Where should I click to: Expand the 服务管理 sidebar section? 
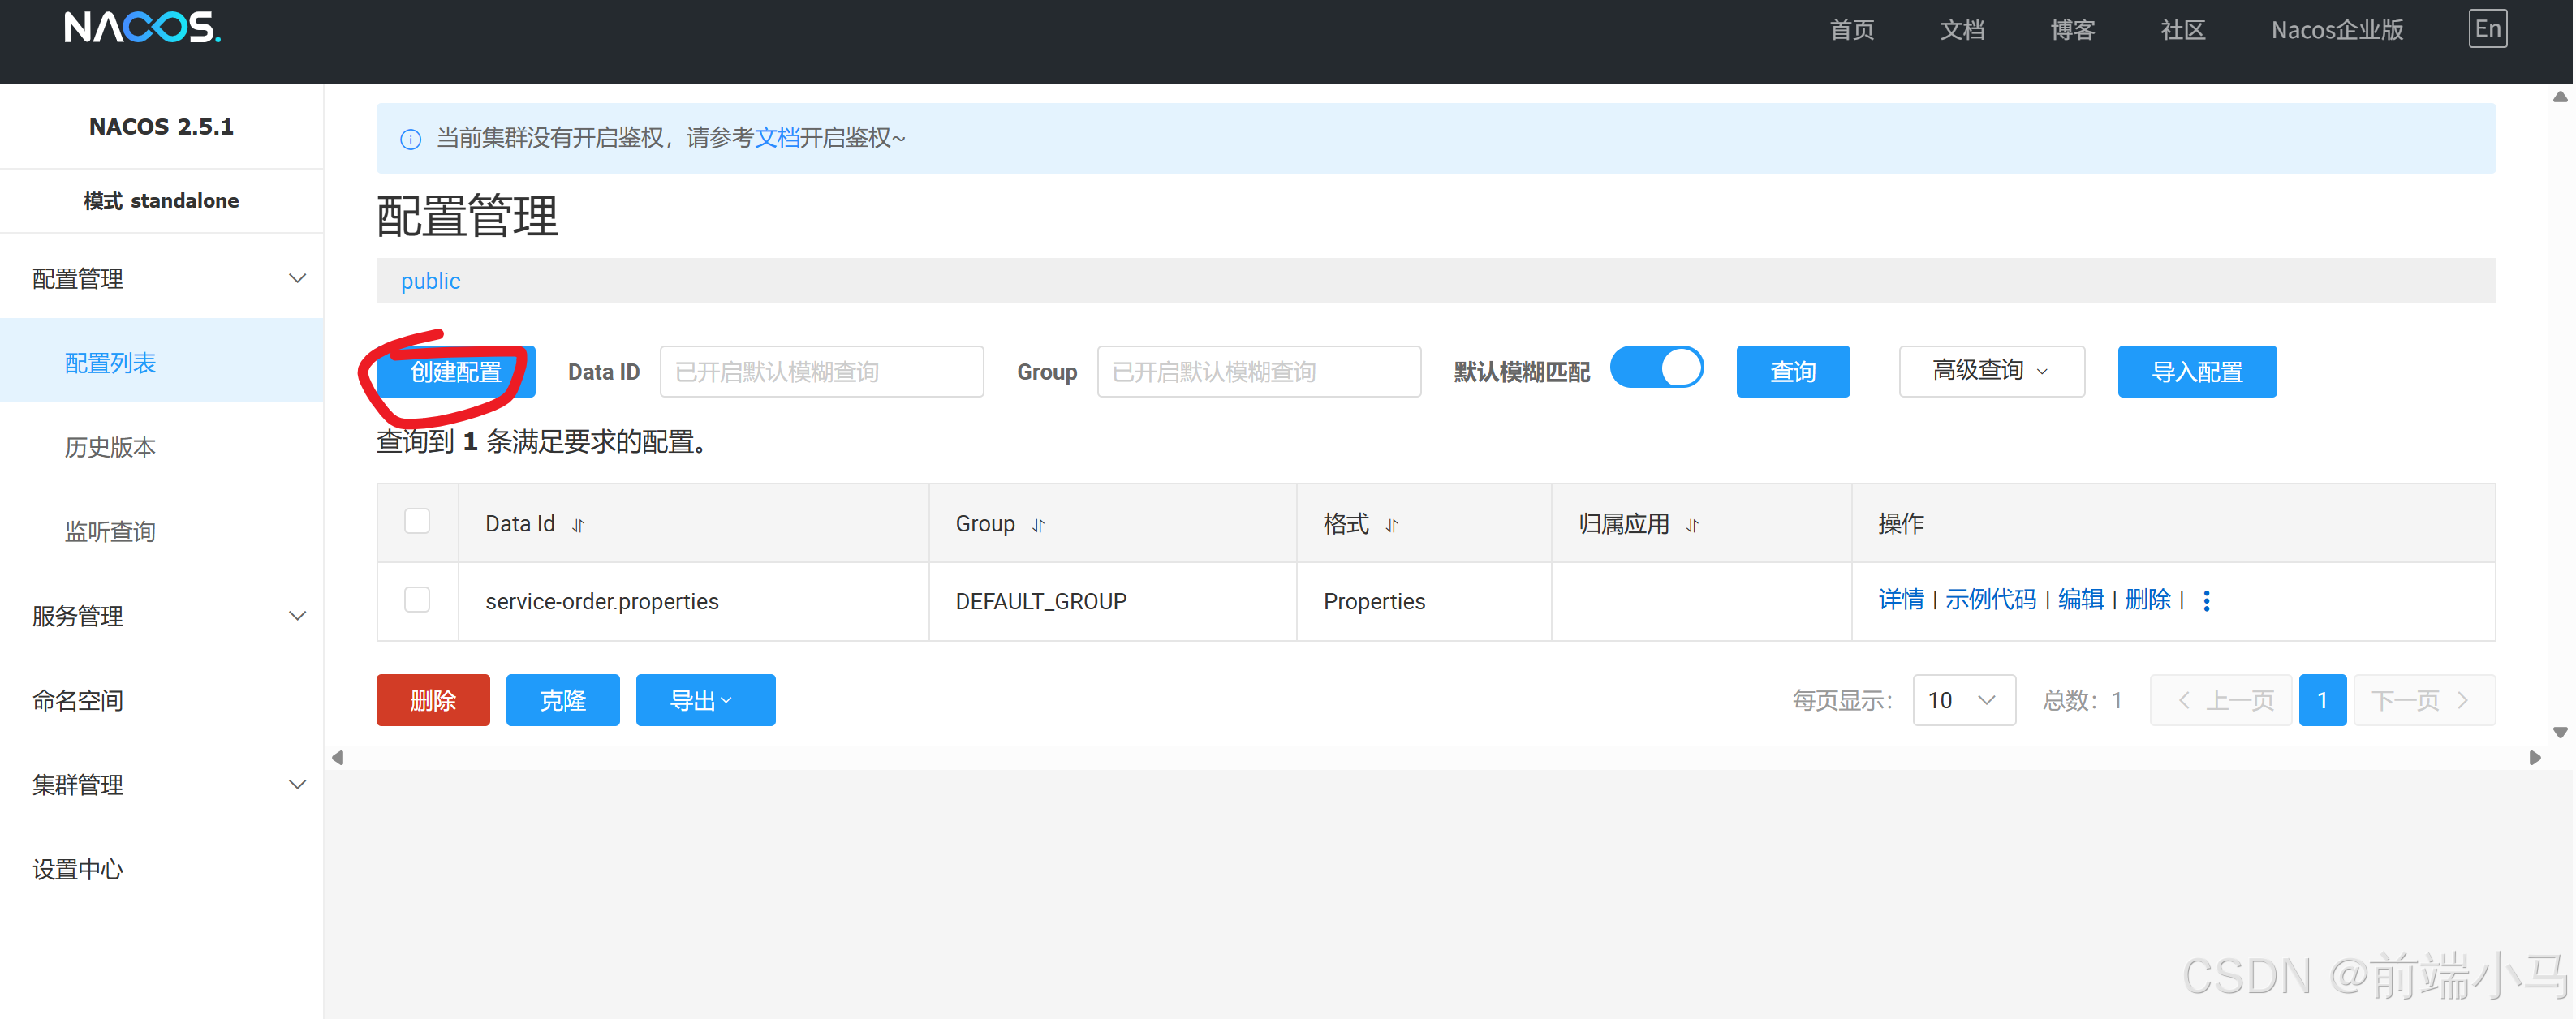(x=161, y=616)
